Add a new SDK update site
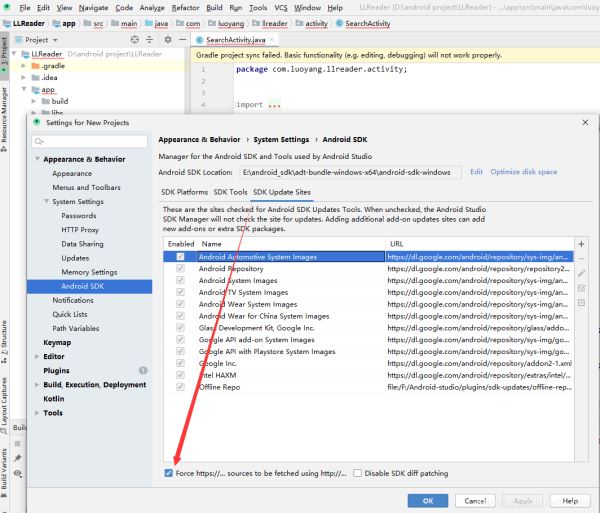 coord(581,244)
